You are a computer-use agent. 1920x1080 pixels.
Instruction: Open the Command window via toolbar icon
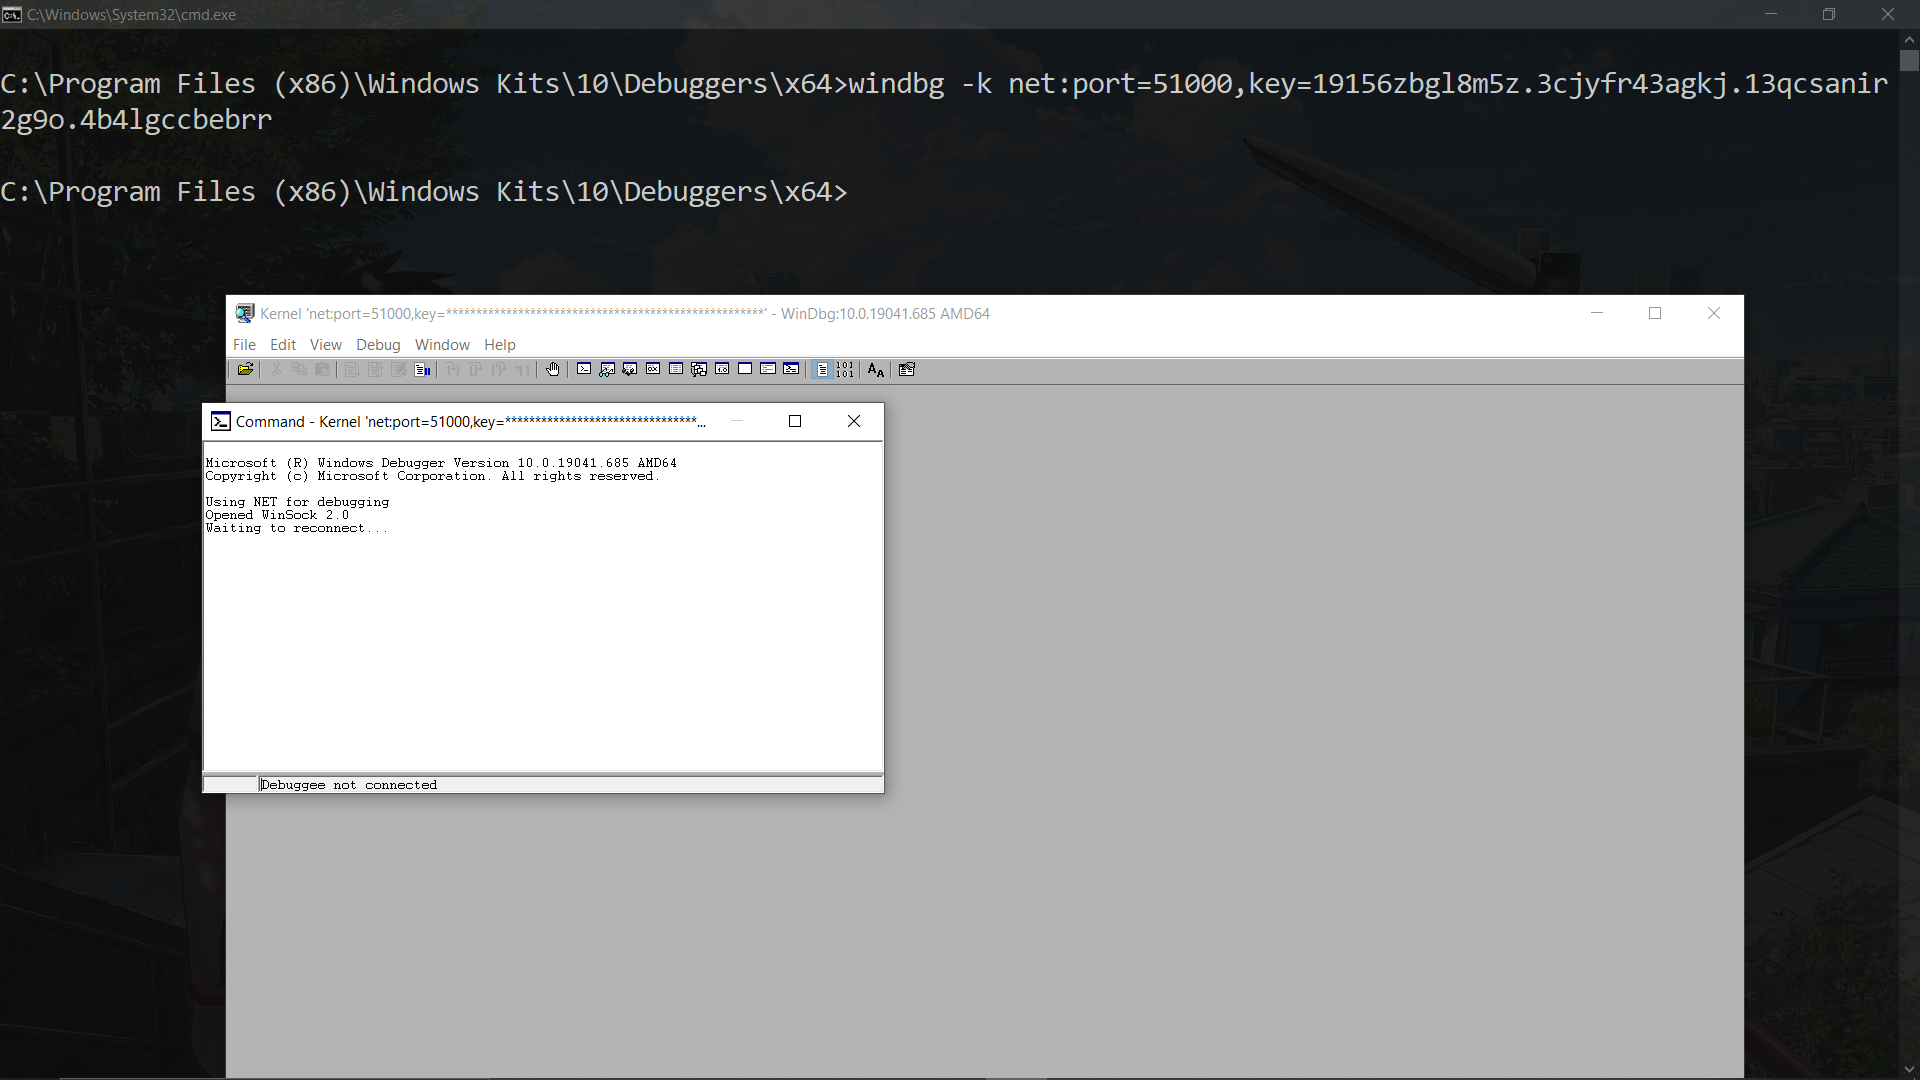coord(584,369)
